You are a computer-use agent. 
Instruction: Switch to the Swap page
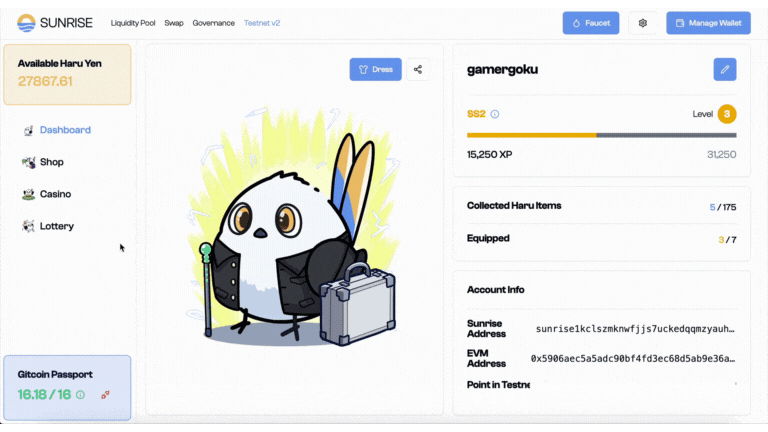pos(174,23)
